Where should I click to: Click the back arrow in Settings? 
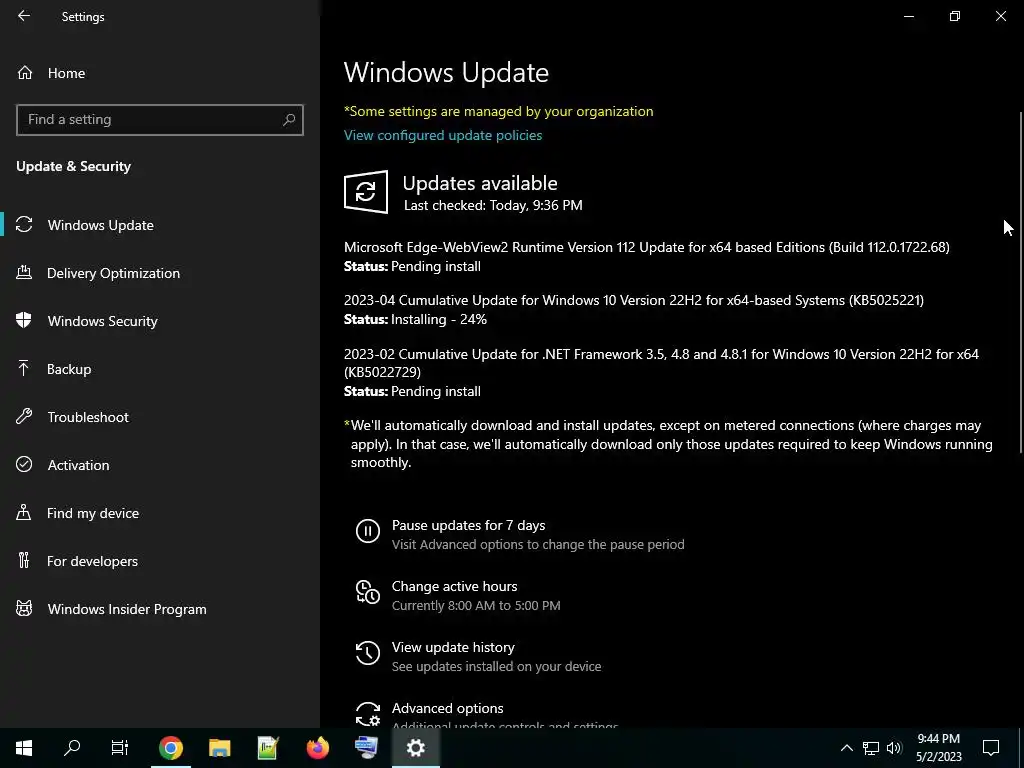click(24, 16)
